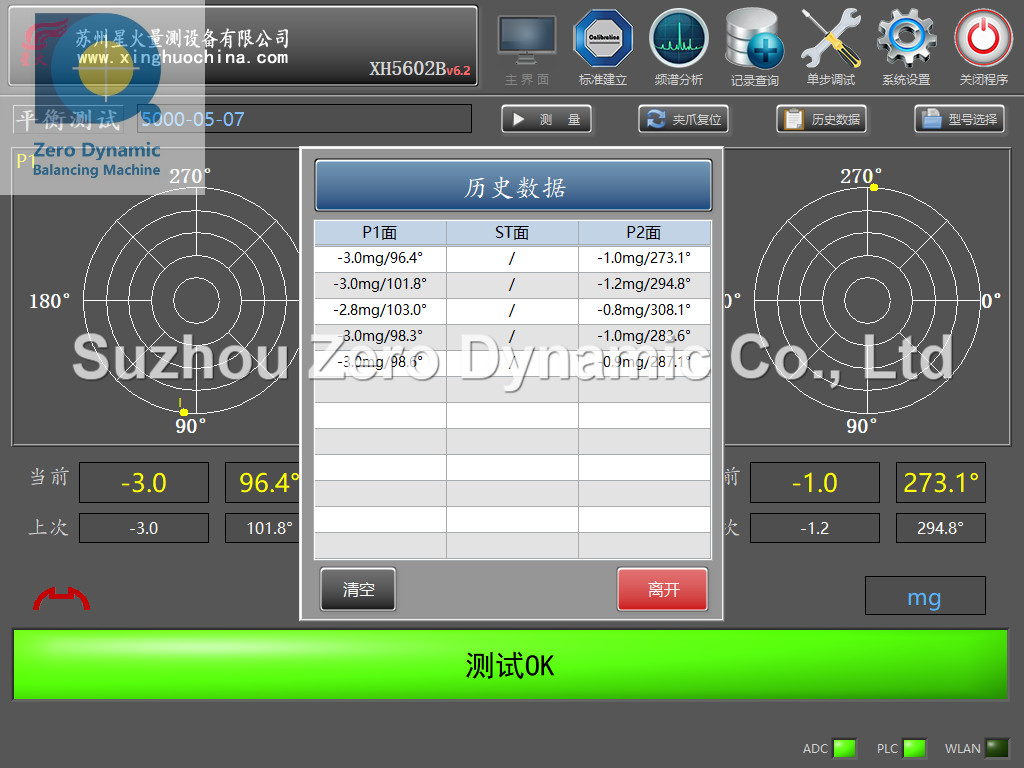Click the 清空 clear button

click(x=358, y=590)
